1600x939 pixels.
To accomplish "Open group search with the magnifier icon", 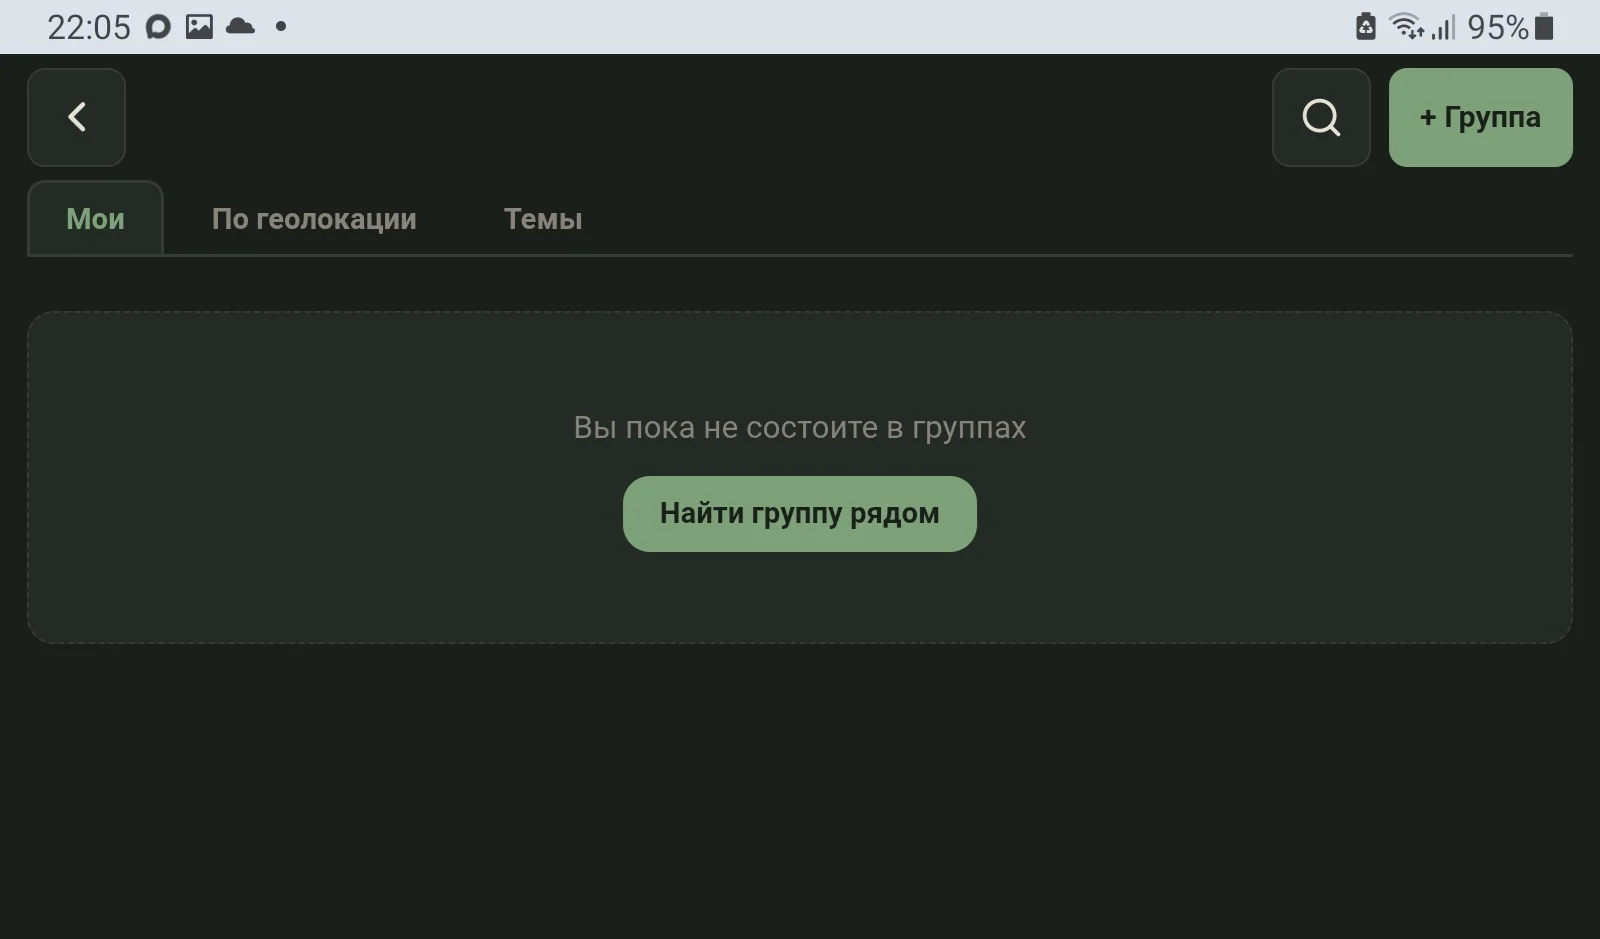I will coord(1321,117).
